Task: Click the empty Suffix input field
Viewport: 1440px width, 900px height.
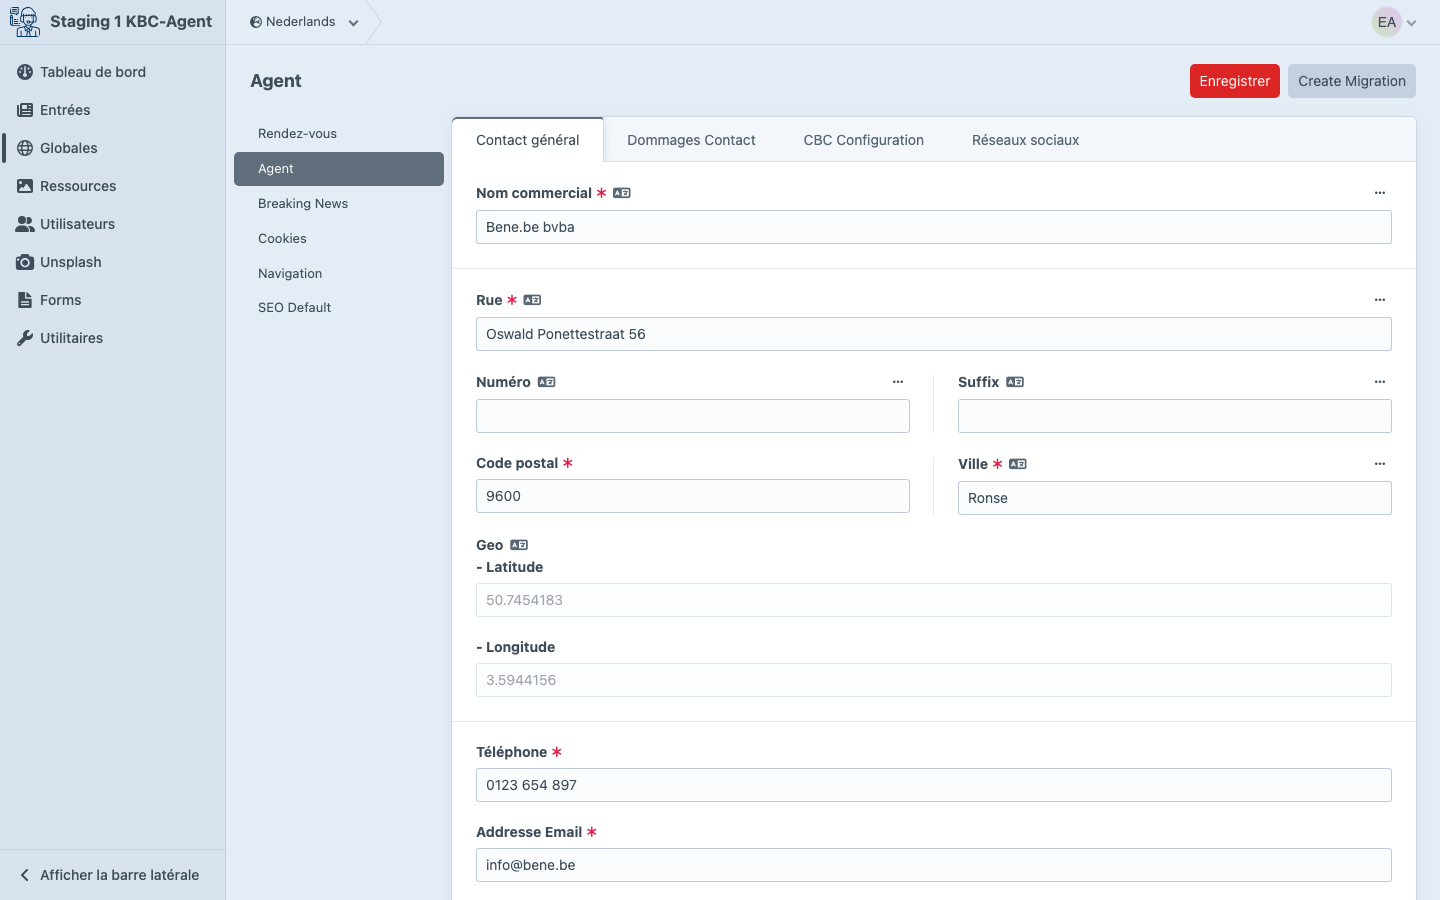Action: pos(1175,416)
